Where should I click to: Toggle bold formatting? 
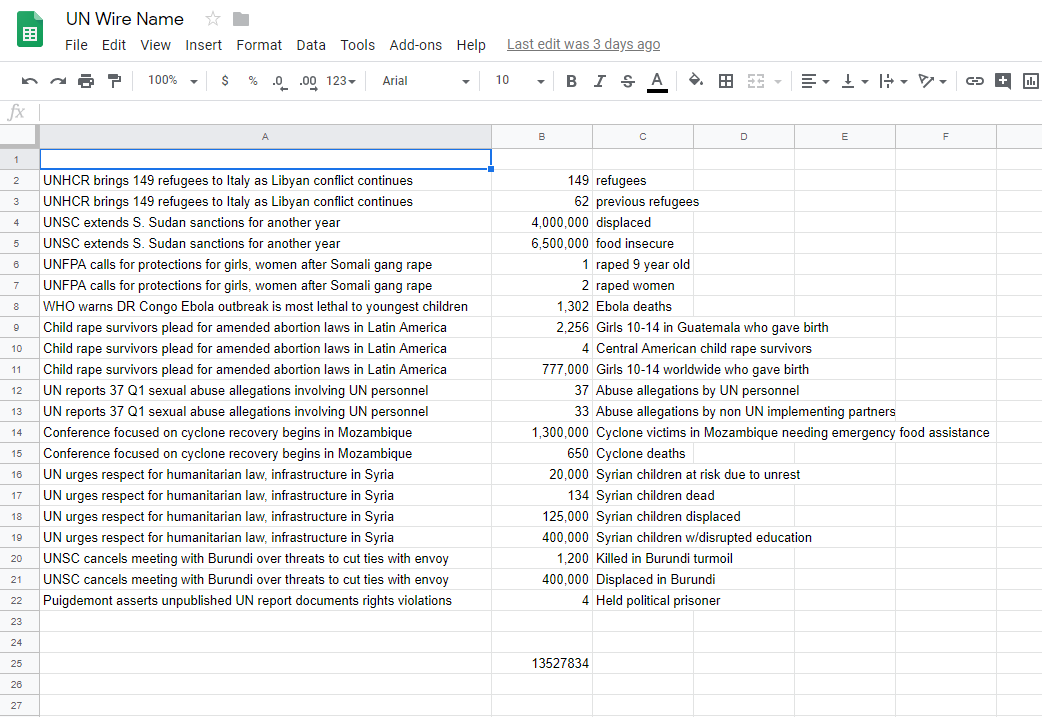point(571,81)
